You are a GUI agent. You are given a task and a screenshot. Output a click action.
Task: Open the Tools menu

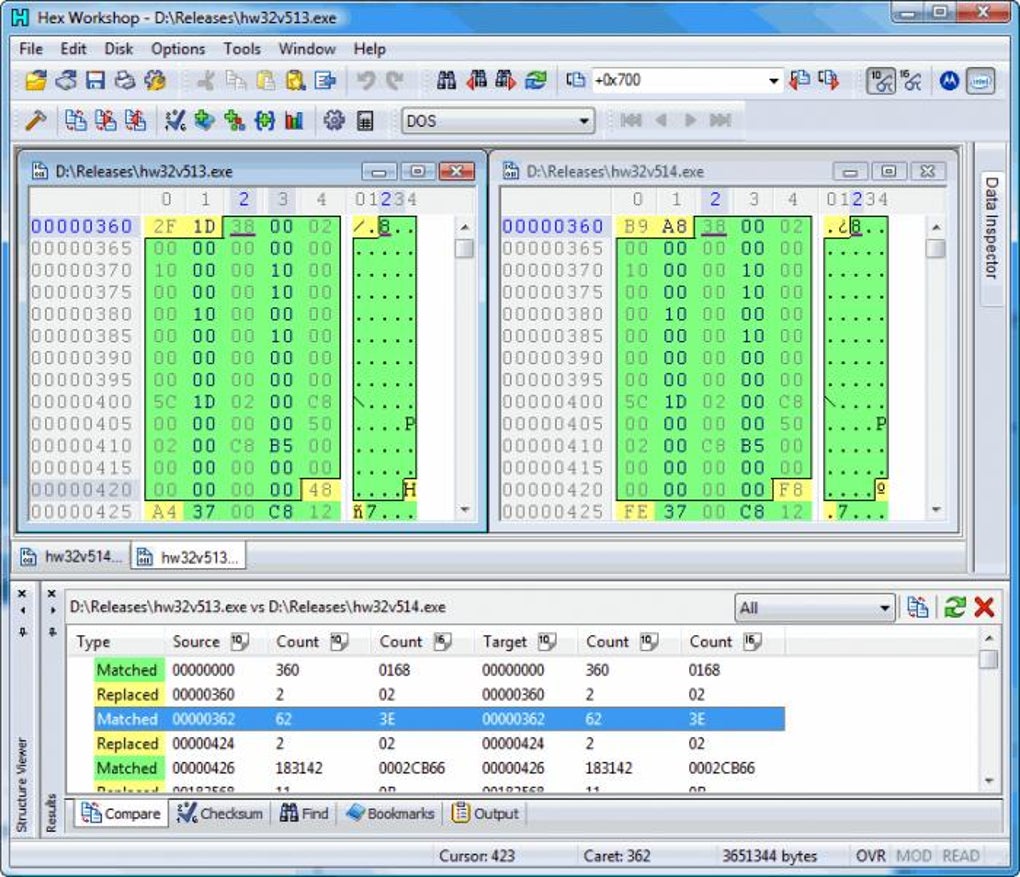pos(242,49)
